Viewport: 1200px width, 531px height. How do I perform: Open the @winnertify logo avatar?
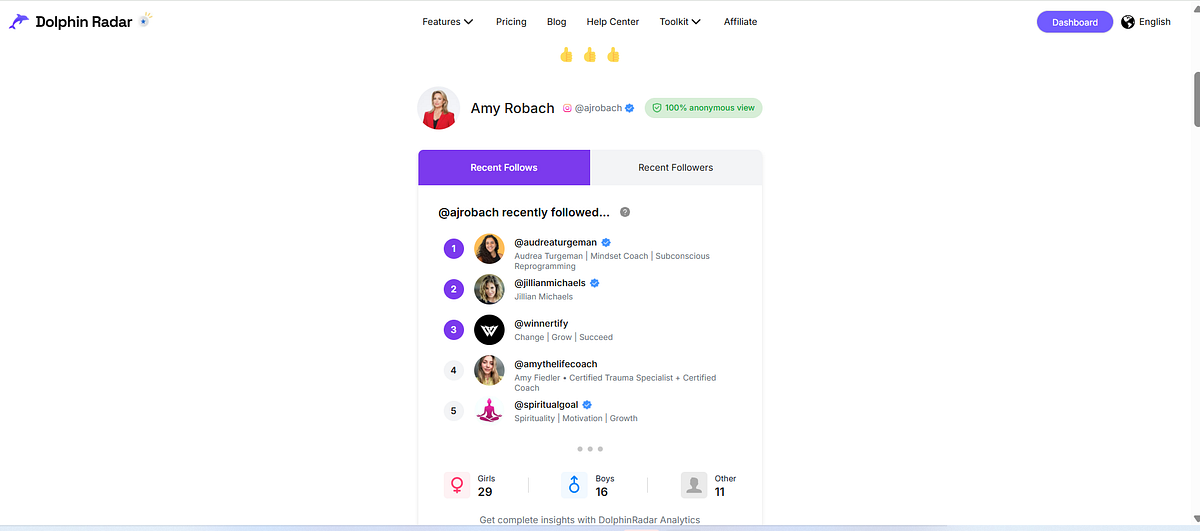pos(489,329)
